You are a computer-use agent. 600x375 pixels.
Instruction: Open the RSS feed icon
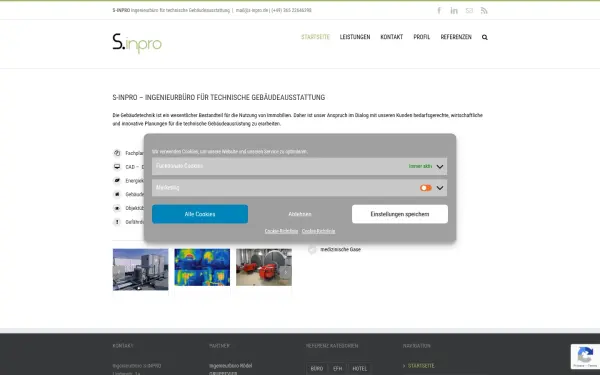pyautogui.click(x=484, y=10)
